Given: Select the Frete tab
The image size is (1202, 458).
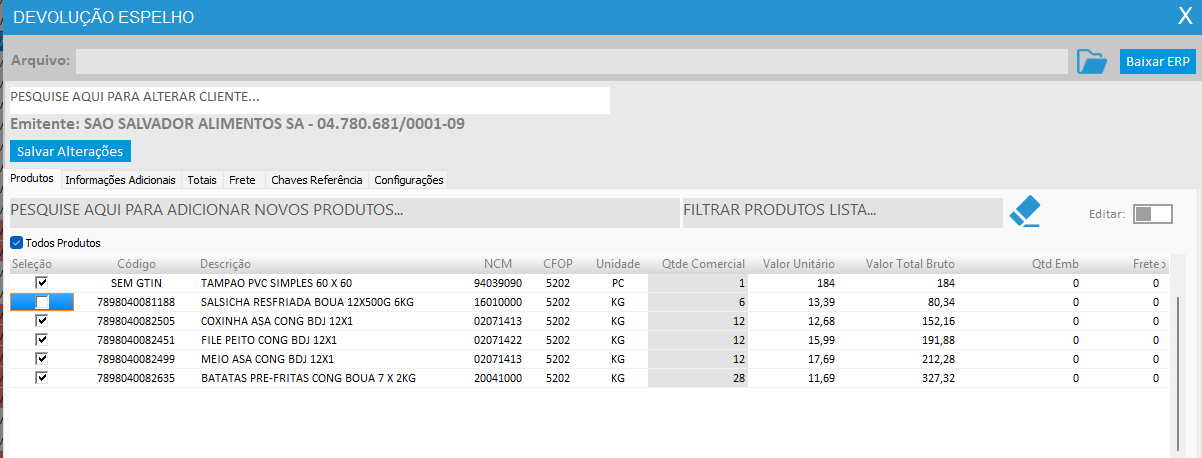Looking at the screenshot, I should 242,181.
